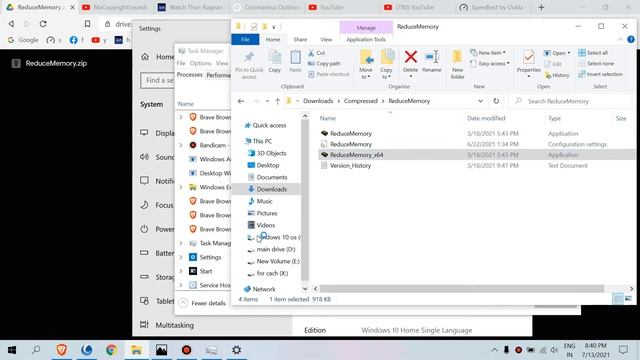Click Settings Find a setting box

click(x=158, y=80)
